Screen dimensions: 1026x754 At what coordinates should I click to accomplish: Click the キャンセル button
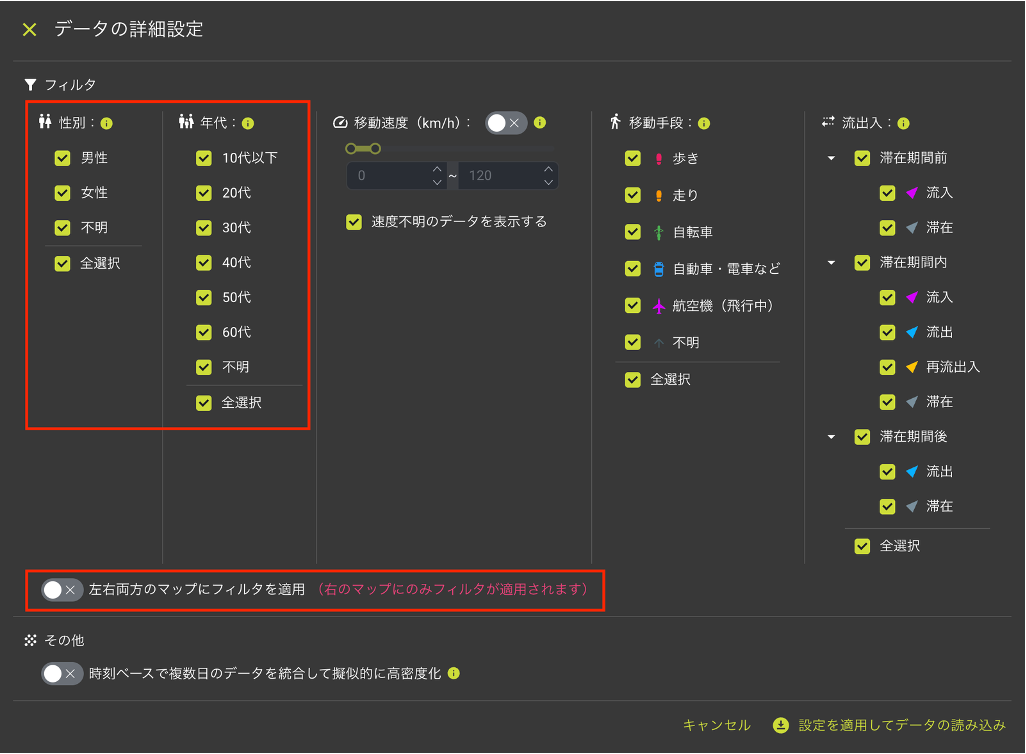[716, 725]
